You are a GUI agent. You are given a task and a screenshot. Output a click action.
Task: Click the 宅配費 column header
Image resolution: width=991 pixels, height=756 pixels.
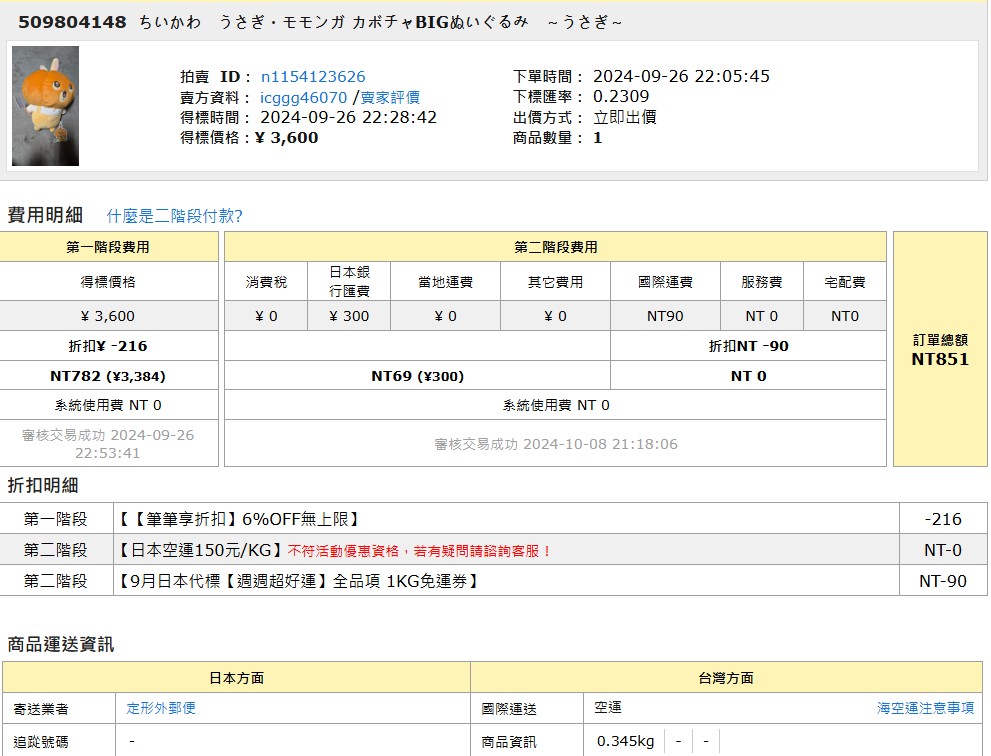(844, 281)
